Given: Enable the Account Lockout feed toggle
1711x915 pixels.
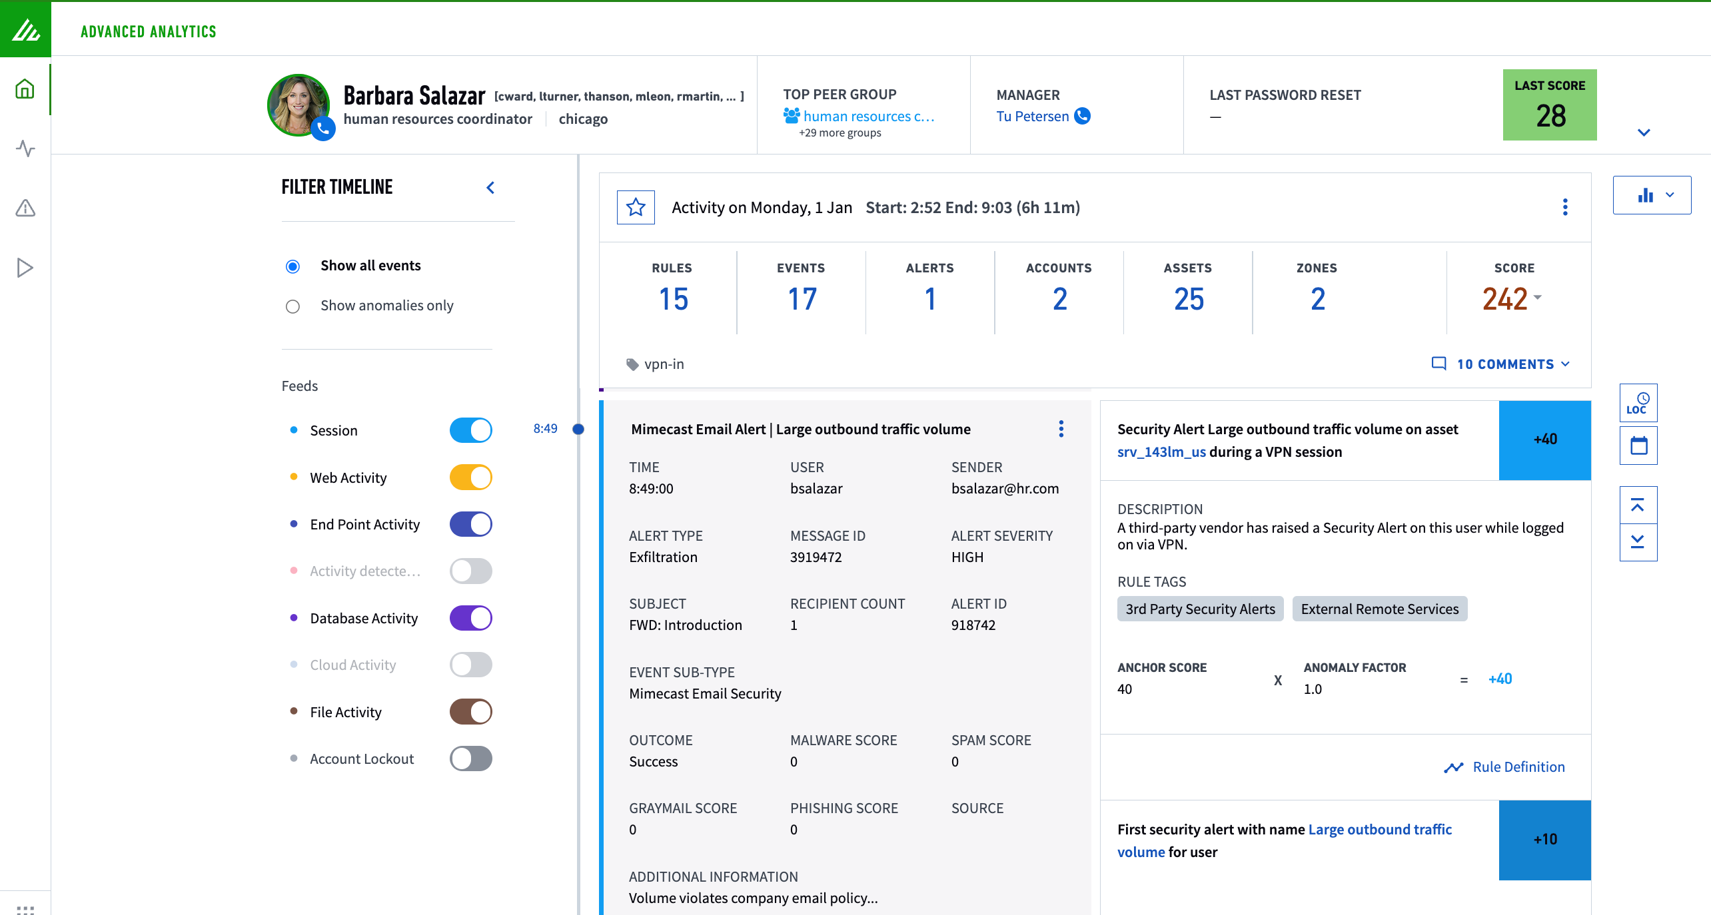Looking at the screenshot, I should [470, 759].
